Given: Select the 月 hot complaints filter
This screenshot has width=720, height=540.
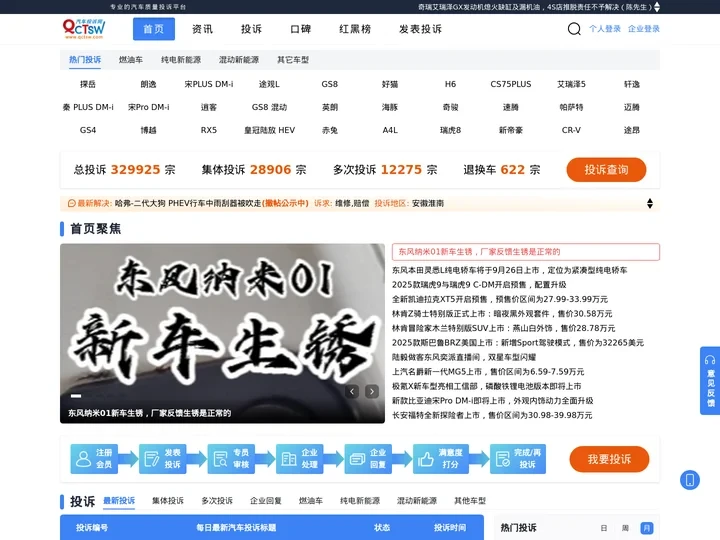Looking at the screenshot, I should [x=647, y=528].
